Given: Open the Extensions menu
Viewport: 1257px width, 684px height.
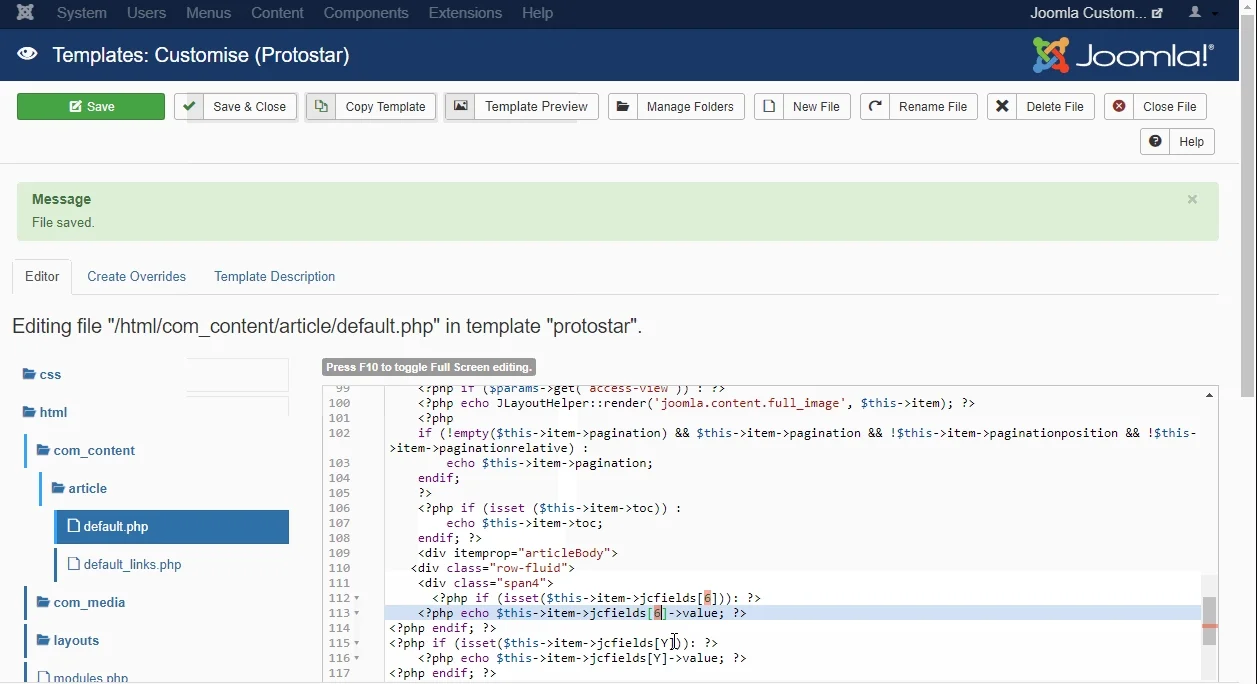Looking at the screenshot, I should tap(465, 13).
